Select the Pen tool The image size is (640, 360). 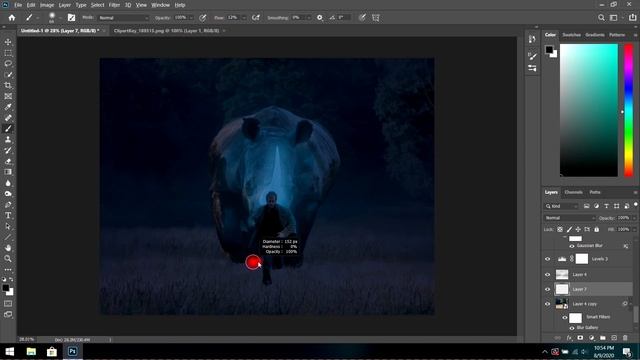[x=8, y=204]
